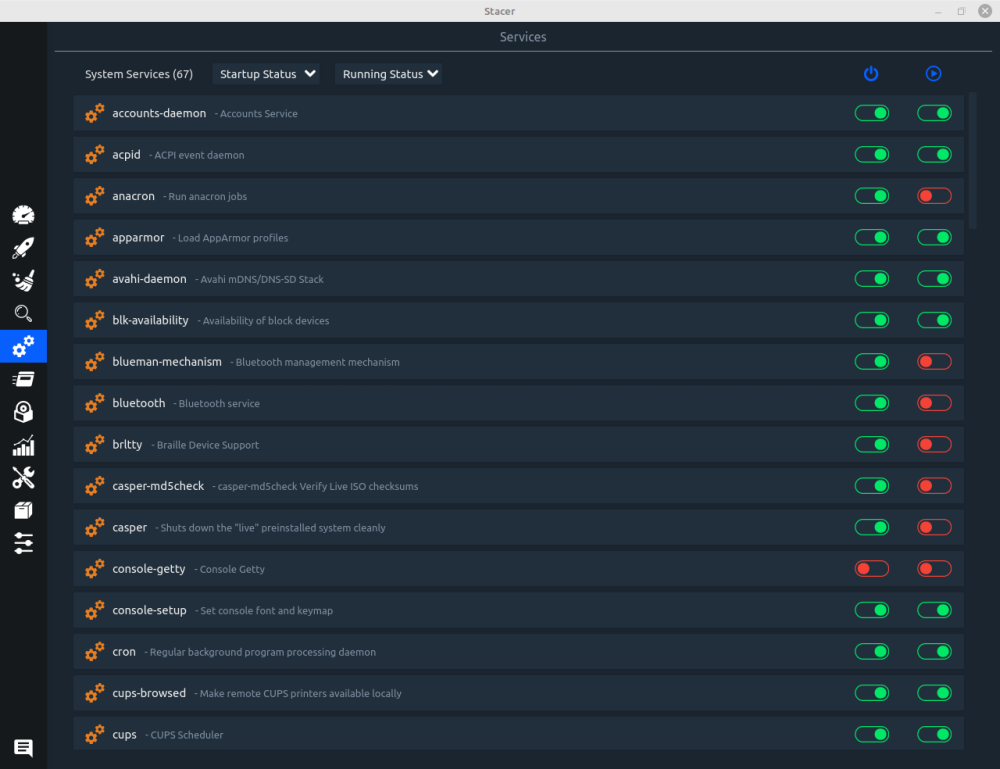The image size is (1000, 769).
Task: Open Search magnifier icon in sidebar
Action: (23, 314)
